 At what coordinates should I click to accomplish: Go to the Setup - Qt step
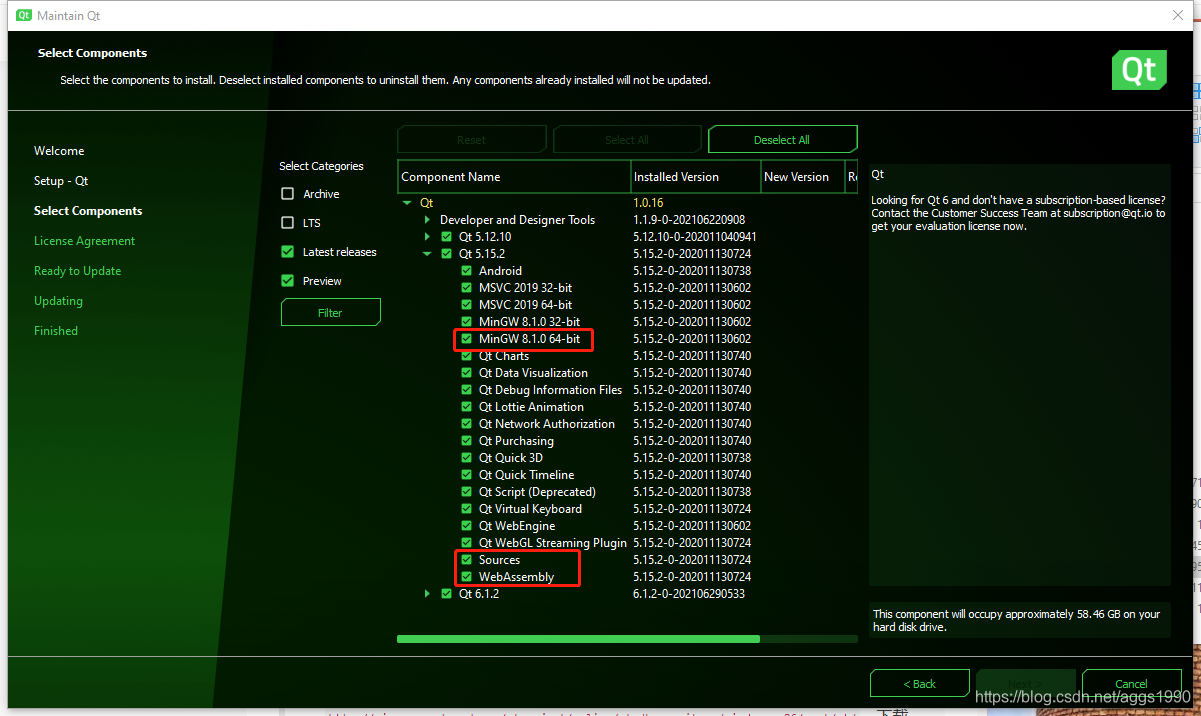coord(61,181)
